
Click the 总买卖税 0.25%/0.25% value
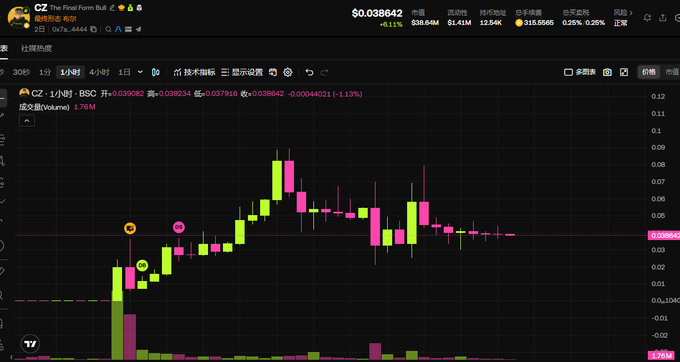pos(583,23)
